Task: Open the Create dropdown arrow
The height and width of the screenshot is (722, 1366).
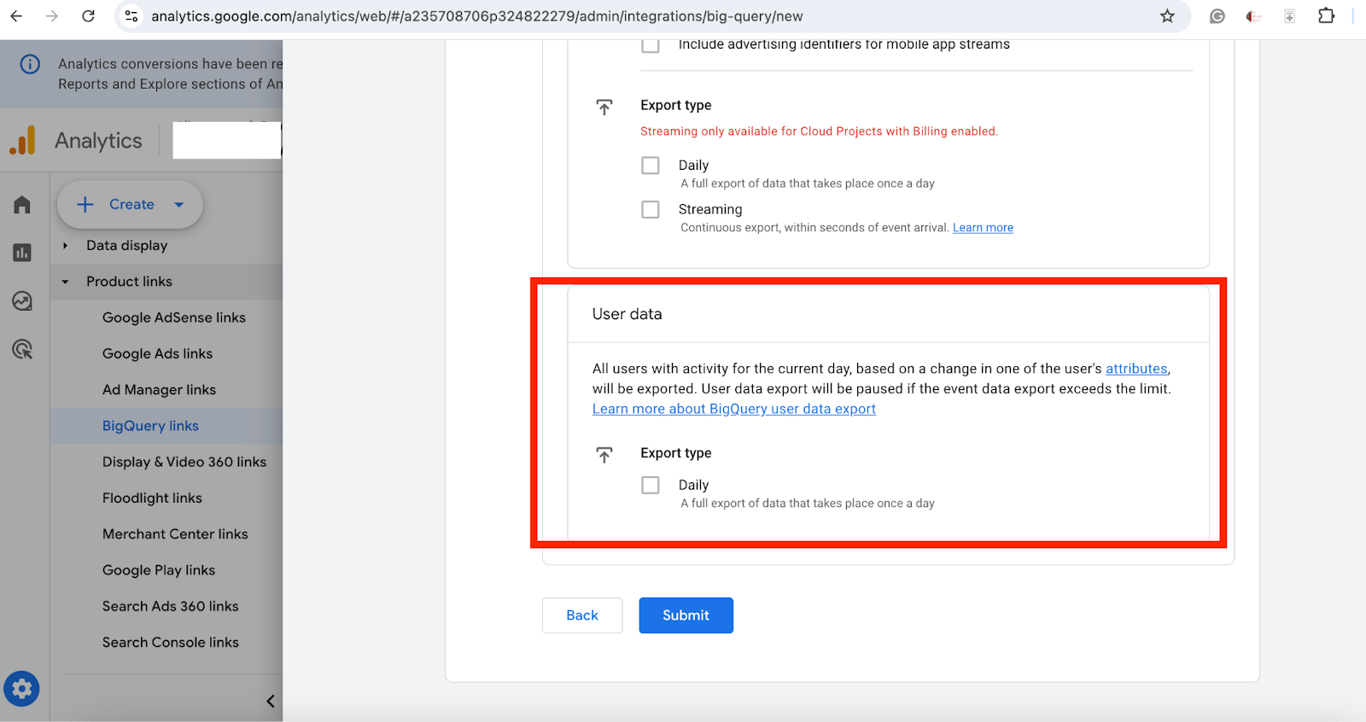Action: [179, 205]
